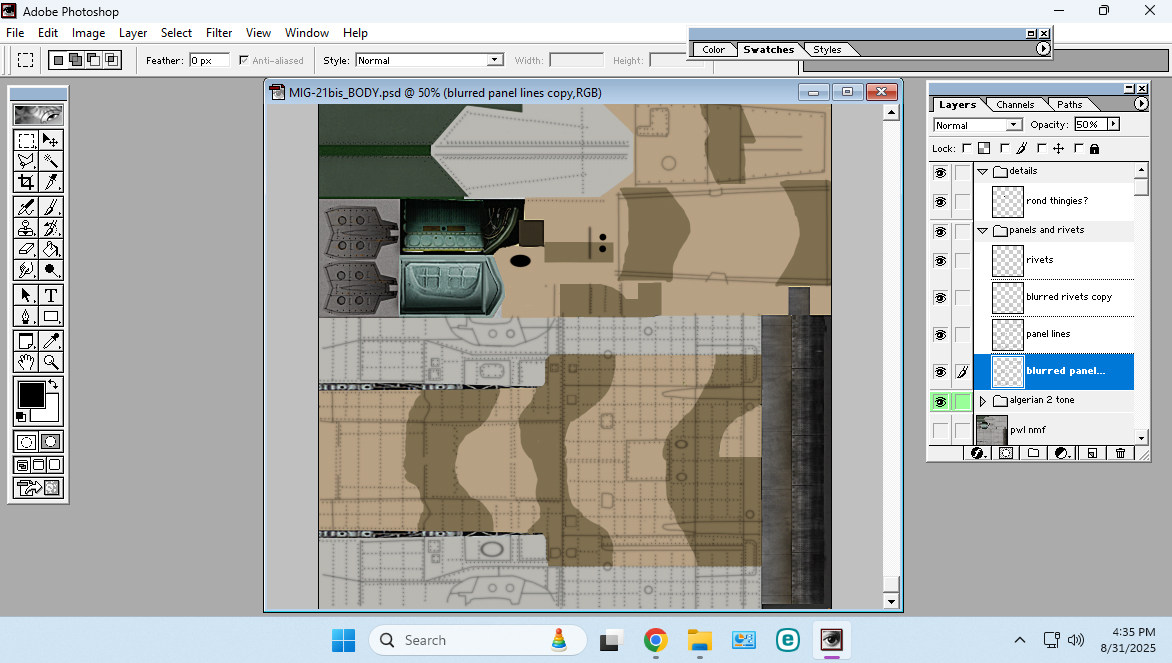Click the Jump to ImageReady button
The width and height of the screenshot is (1172, 663).
tap(38, 488)
